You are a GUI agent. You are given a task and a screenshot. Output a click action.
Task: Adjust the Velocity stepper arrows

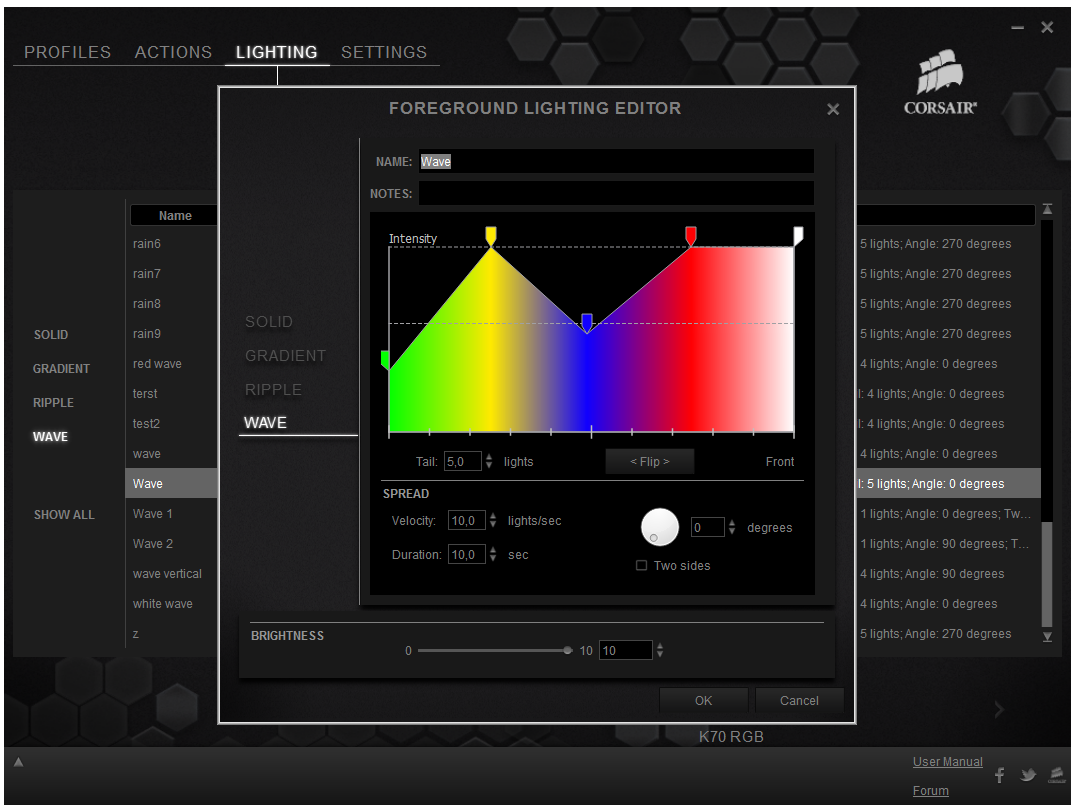click(493, 521)
